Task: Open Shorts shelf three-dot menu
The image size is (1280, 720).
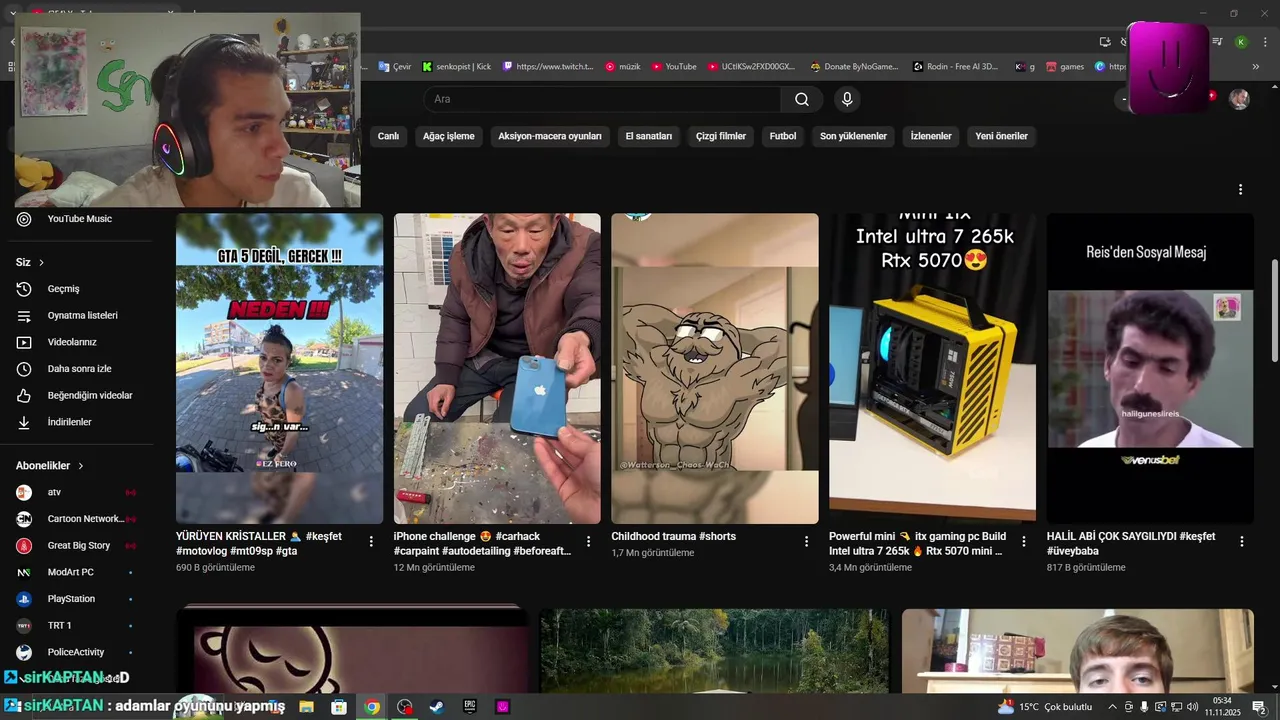Action: pyautogui.click(x=1240, y=189)
